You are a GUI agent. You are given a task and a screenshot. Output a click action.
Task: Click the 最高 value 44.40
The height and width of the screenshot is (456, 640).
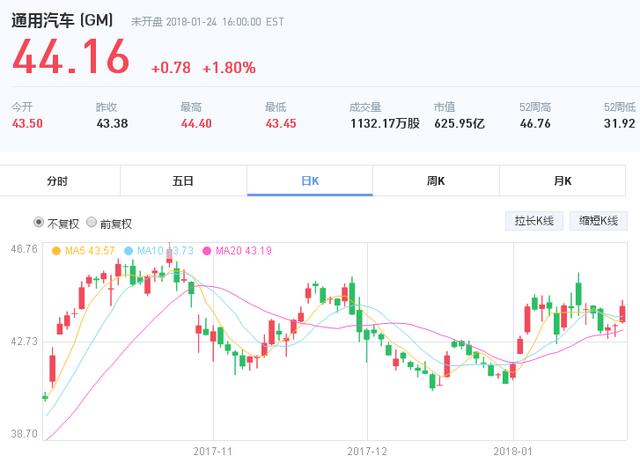tap(196, 123)
